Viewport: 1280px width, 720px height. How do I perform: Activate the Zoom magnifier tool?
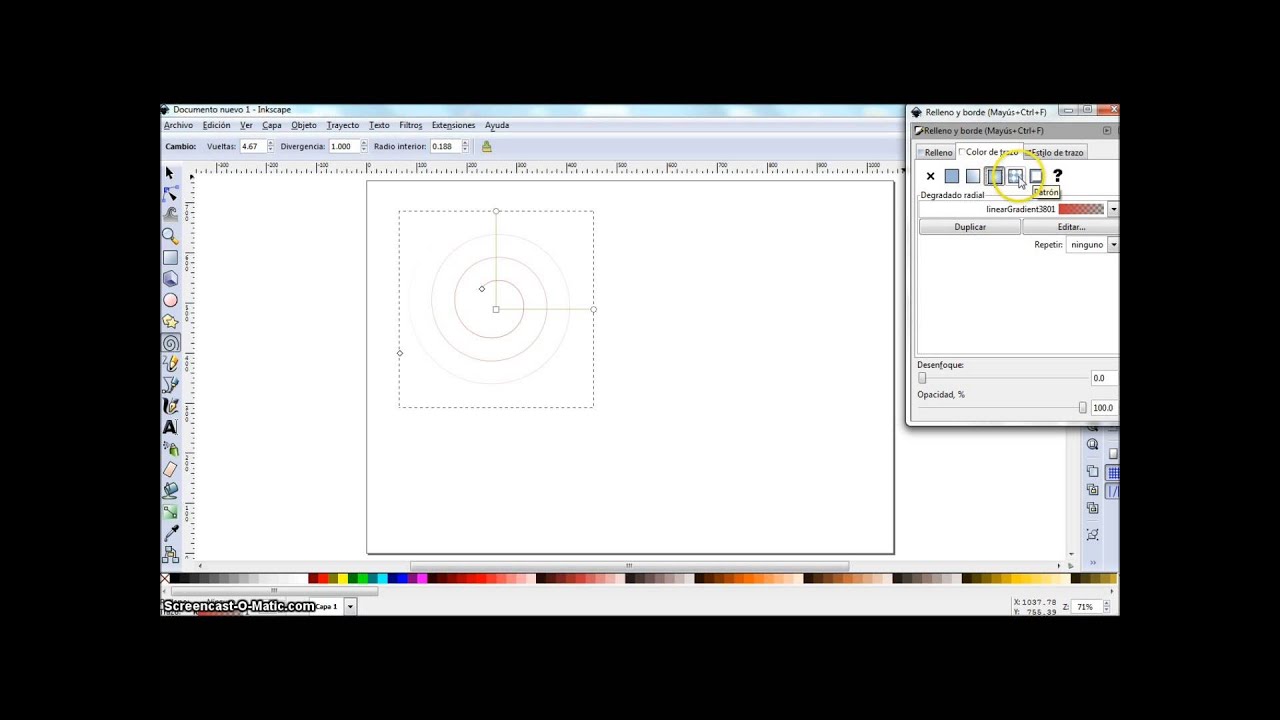[x=170, y=236]
